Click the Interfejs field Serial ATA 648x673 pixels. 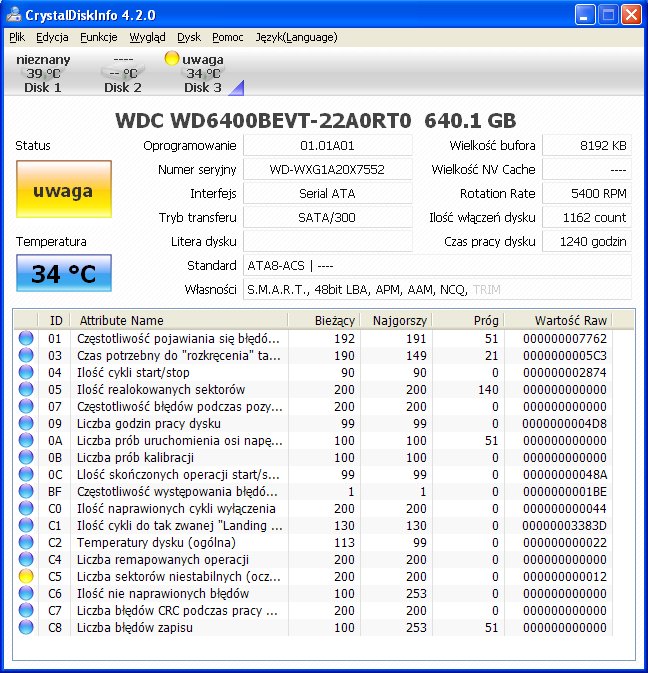pyautogui.click(x=327, y=194)
